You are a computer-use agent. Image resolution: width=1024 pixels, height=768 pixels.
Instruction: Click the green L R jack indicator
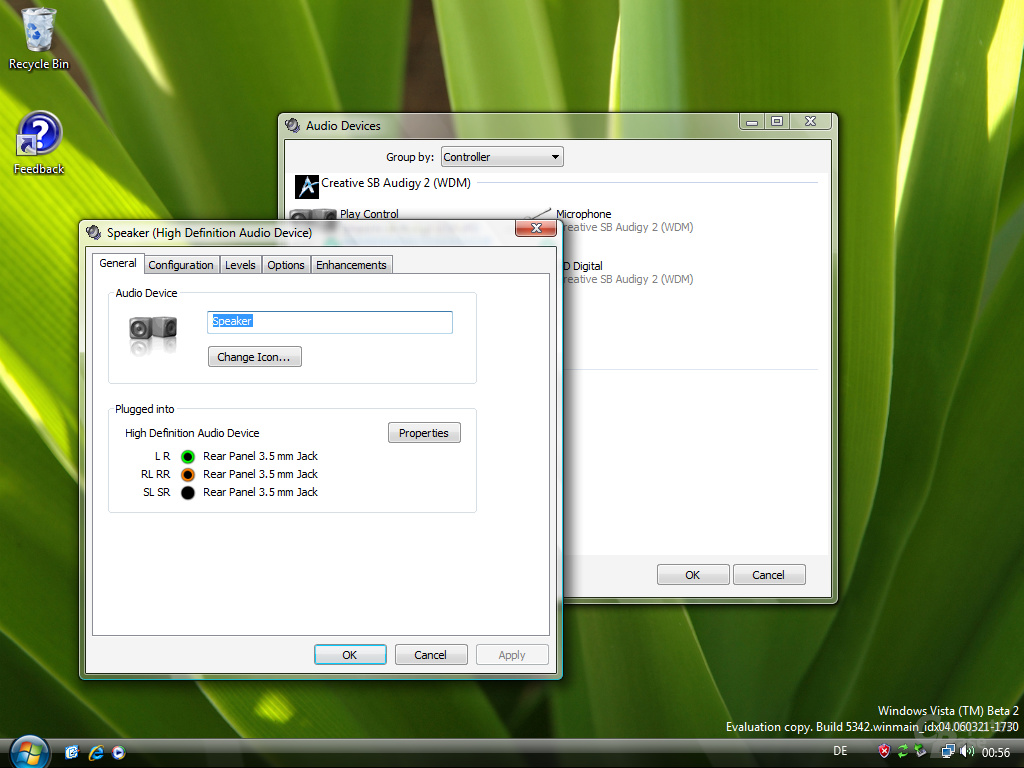[x=188, y=456]
